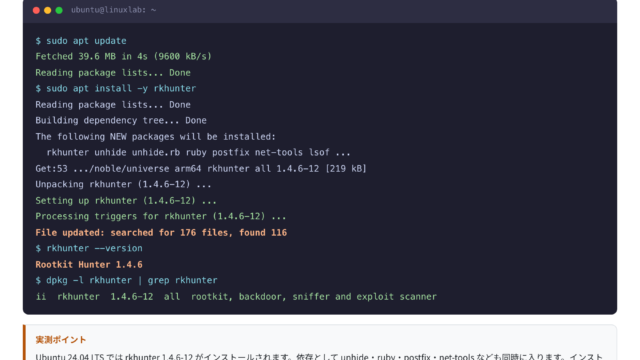Click 'File updated: searched for 176 files' line
The image size is (640, 360).
(x=161, y=233)
